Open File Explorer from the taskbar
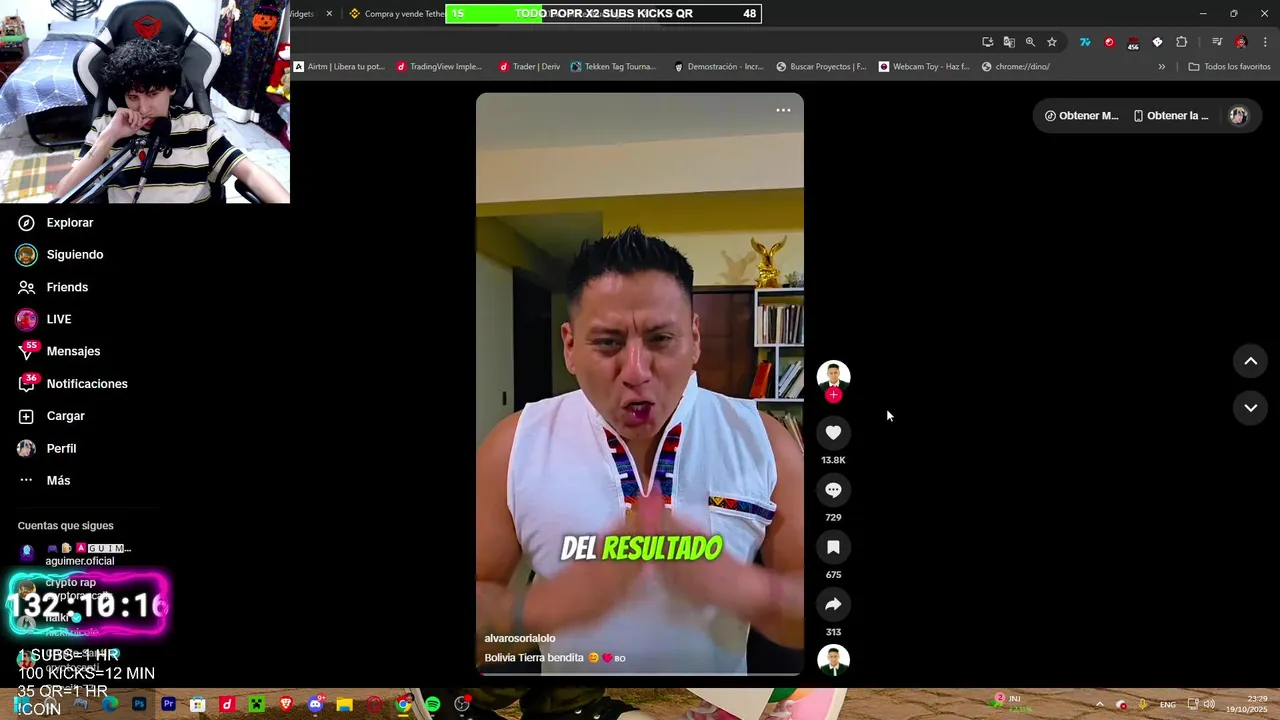The height and width of the screenshot is (720, 1280). [x=345, y=704]
